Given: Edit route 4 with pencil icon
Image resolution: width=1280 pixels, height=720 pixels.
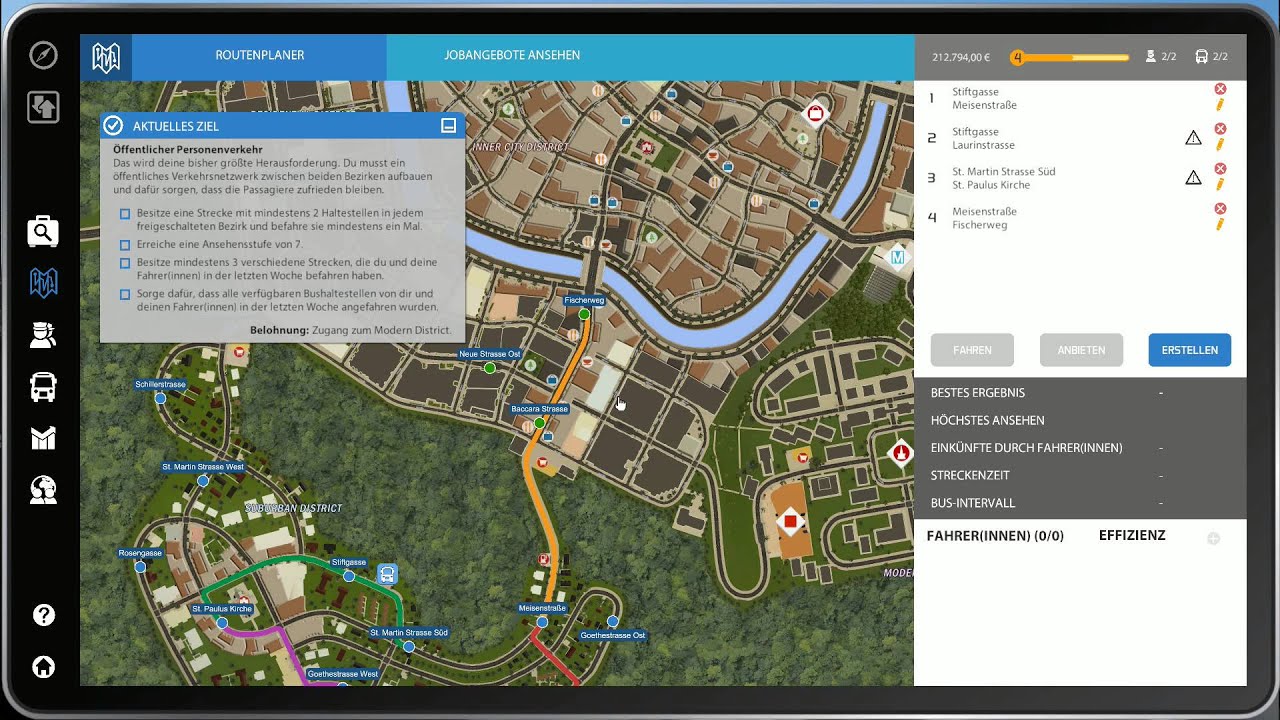Looking at the screenshot, I should (x=1220, y=224).
